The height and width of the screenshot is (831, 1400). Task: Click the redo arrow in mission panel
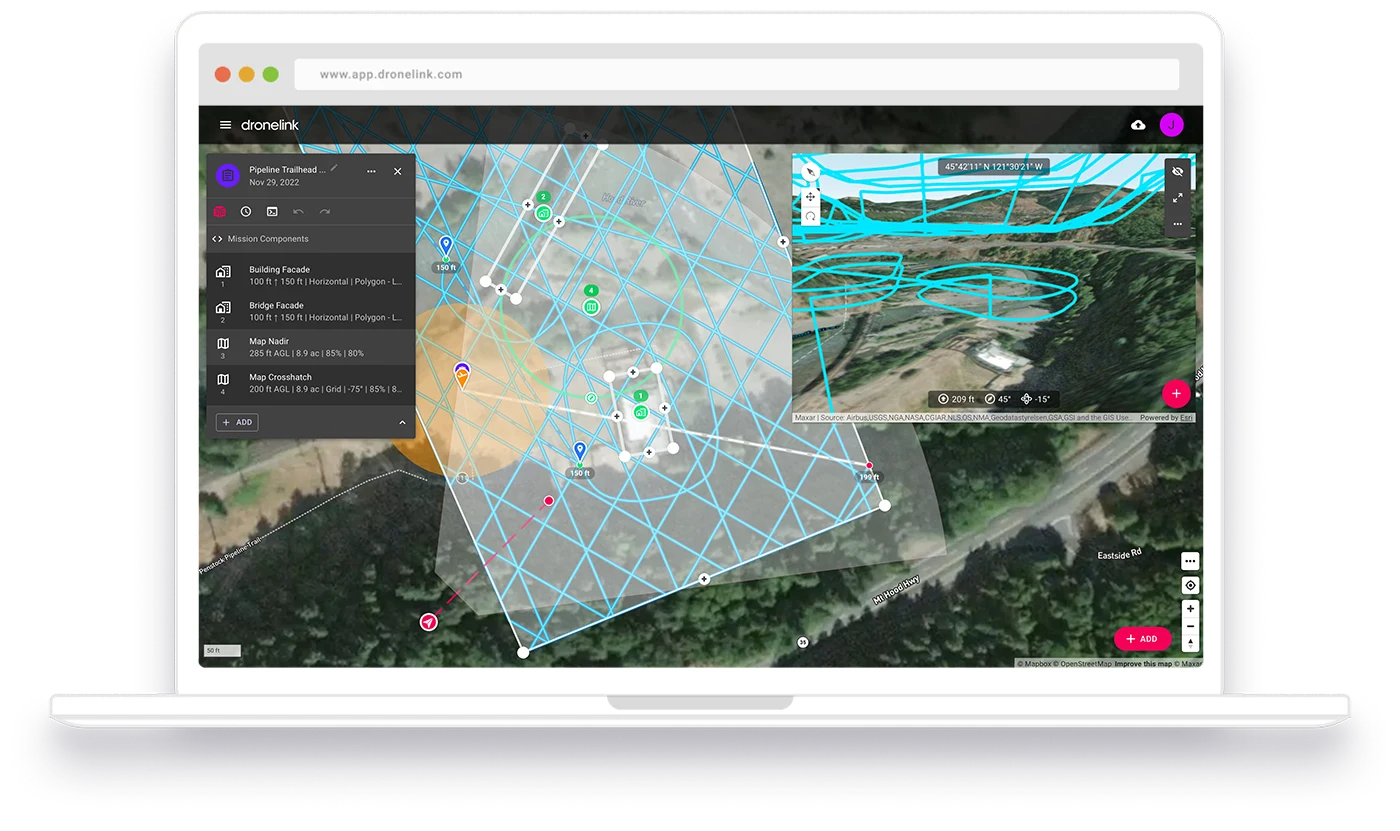(x=324, y=212)
